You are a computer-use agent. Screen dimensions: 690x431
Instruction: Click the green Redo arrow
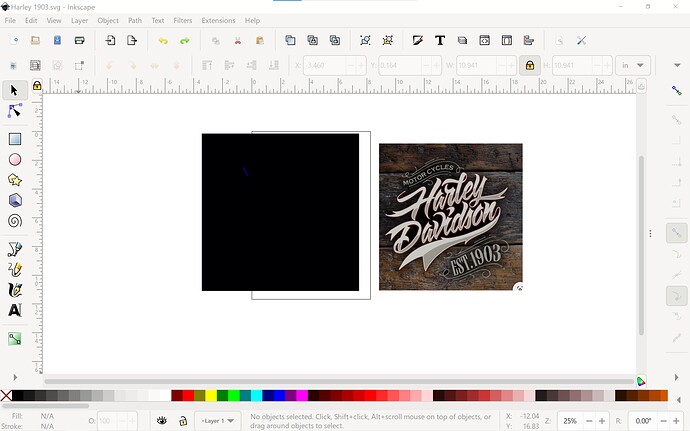pyautogui.click(x=185, y=41)
